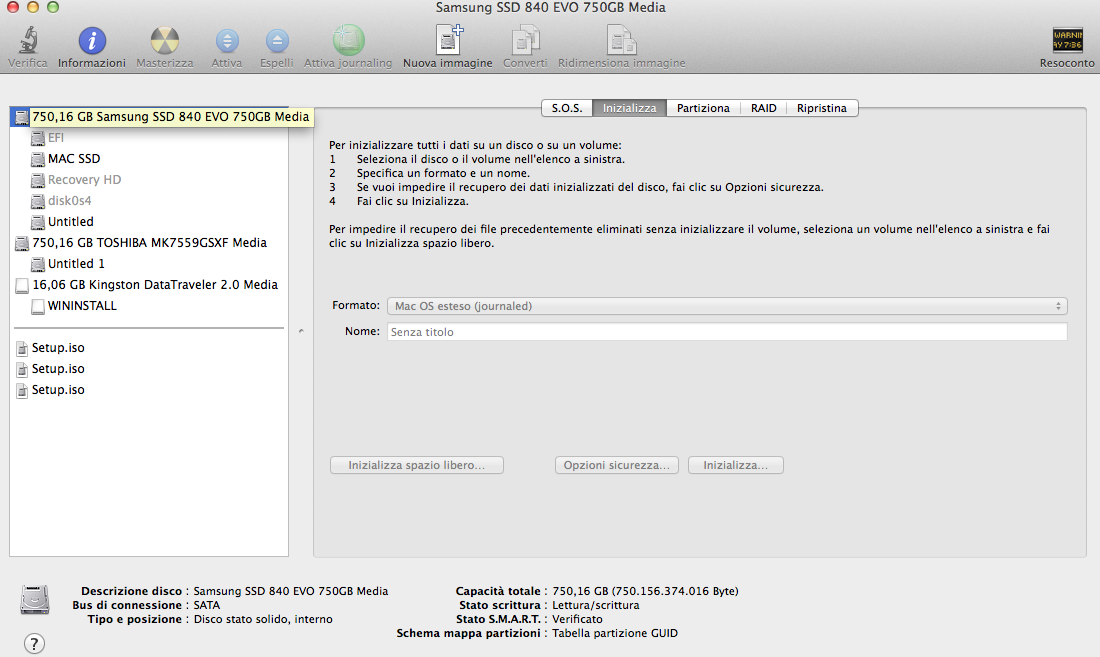Image resolution: width=1100 pixels, height=657 pixels.
Task: Select the second Setup.iso image
Action: tap(58, 370)
